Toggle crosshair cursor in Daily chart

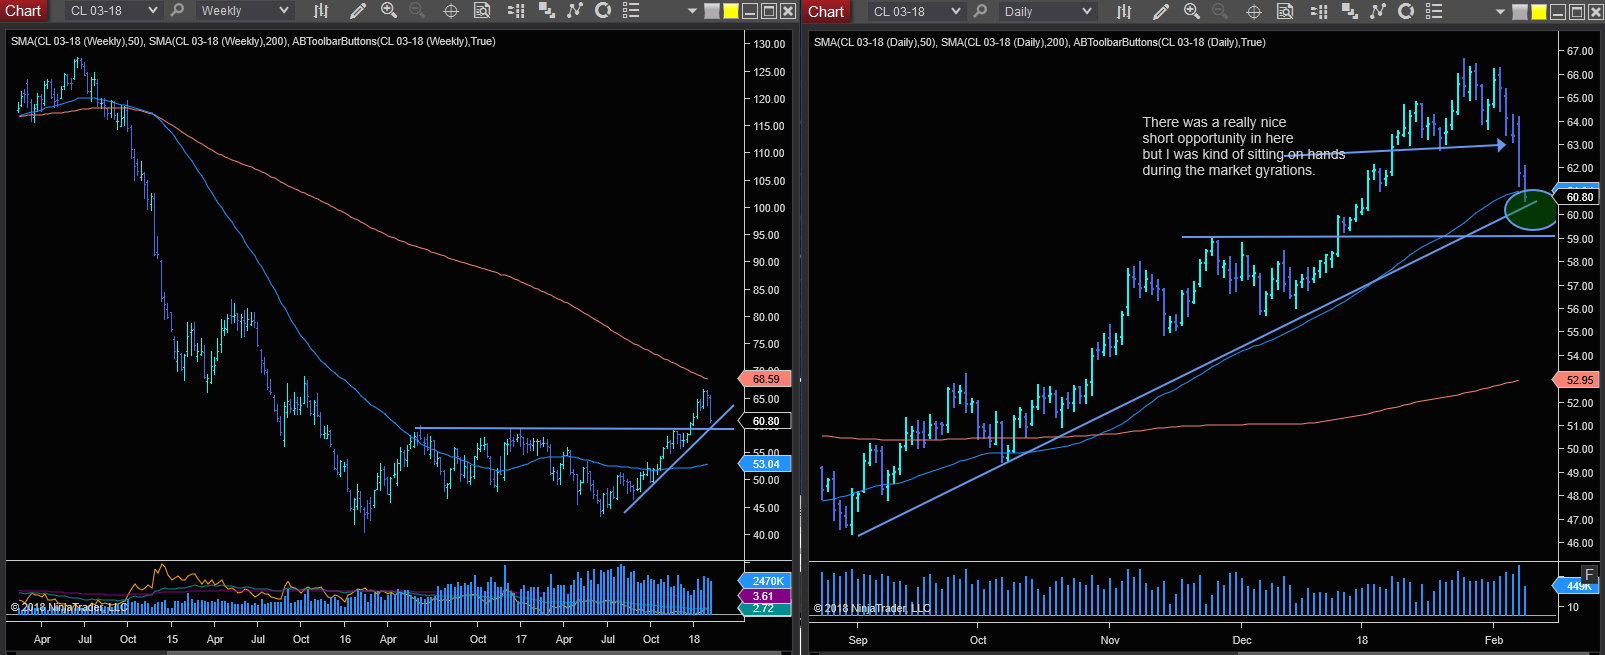[1254, 11]
